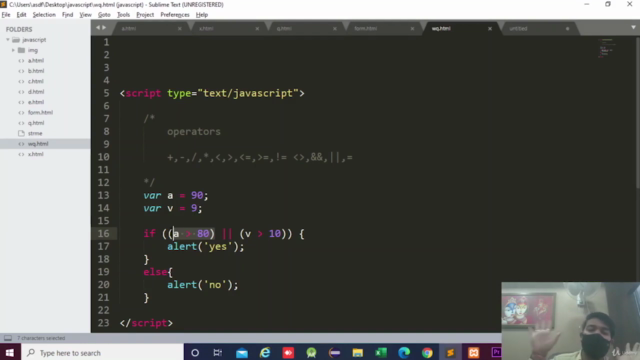Close the a.html tab
The height and width of the screenshot is (360, 640).
[180, 29]
